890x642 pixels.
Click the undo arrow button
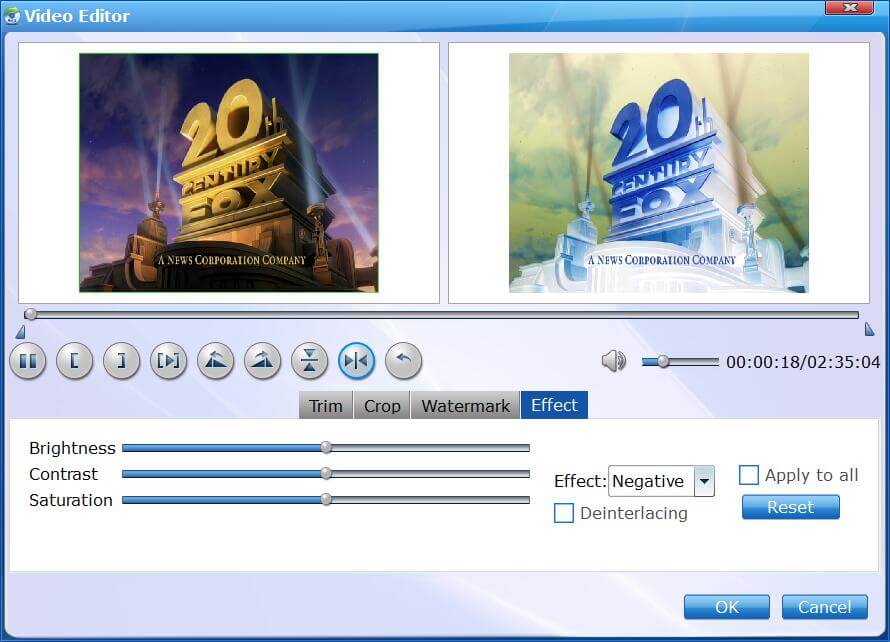(403, 361)
